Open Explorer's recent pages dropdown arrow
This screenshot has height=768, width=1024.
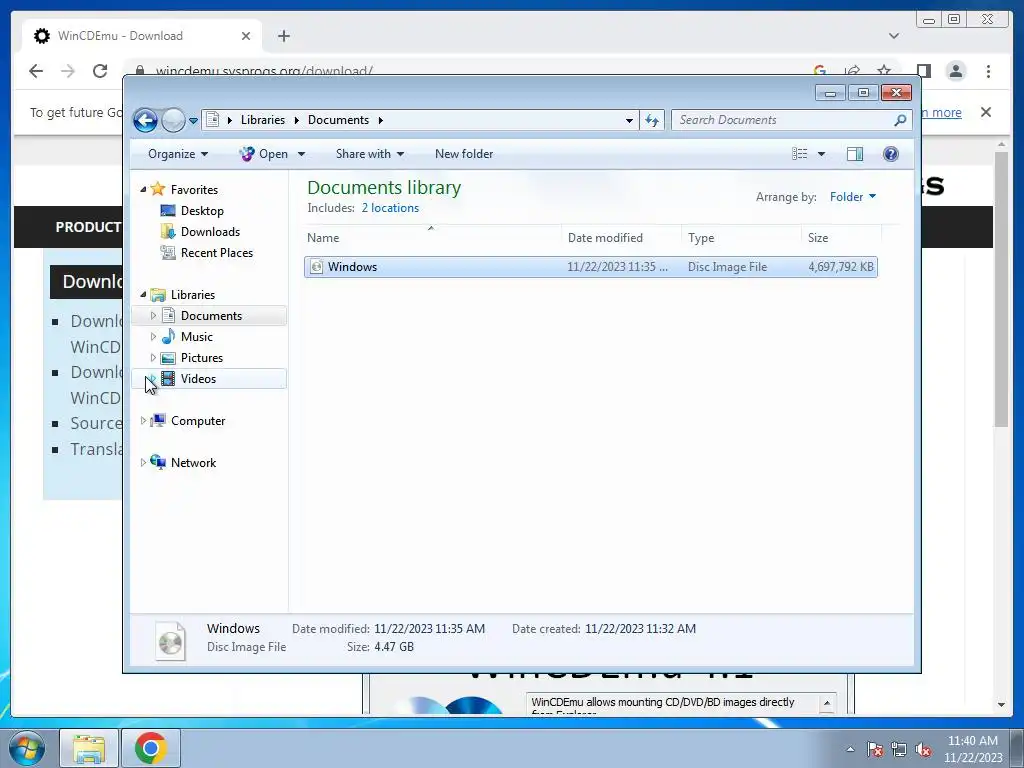193,121
